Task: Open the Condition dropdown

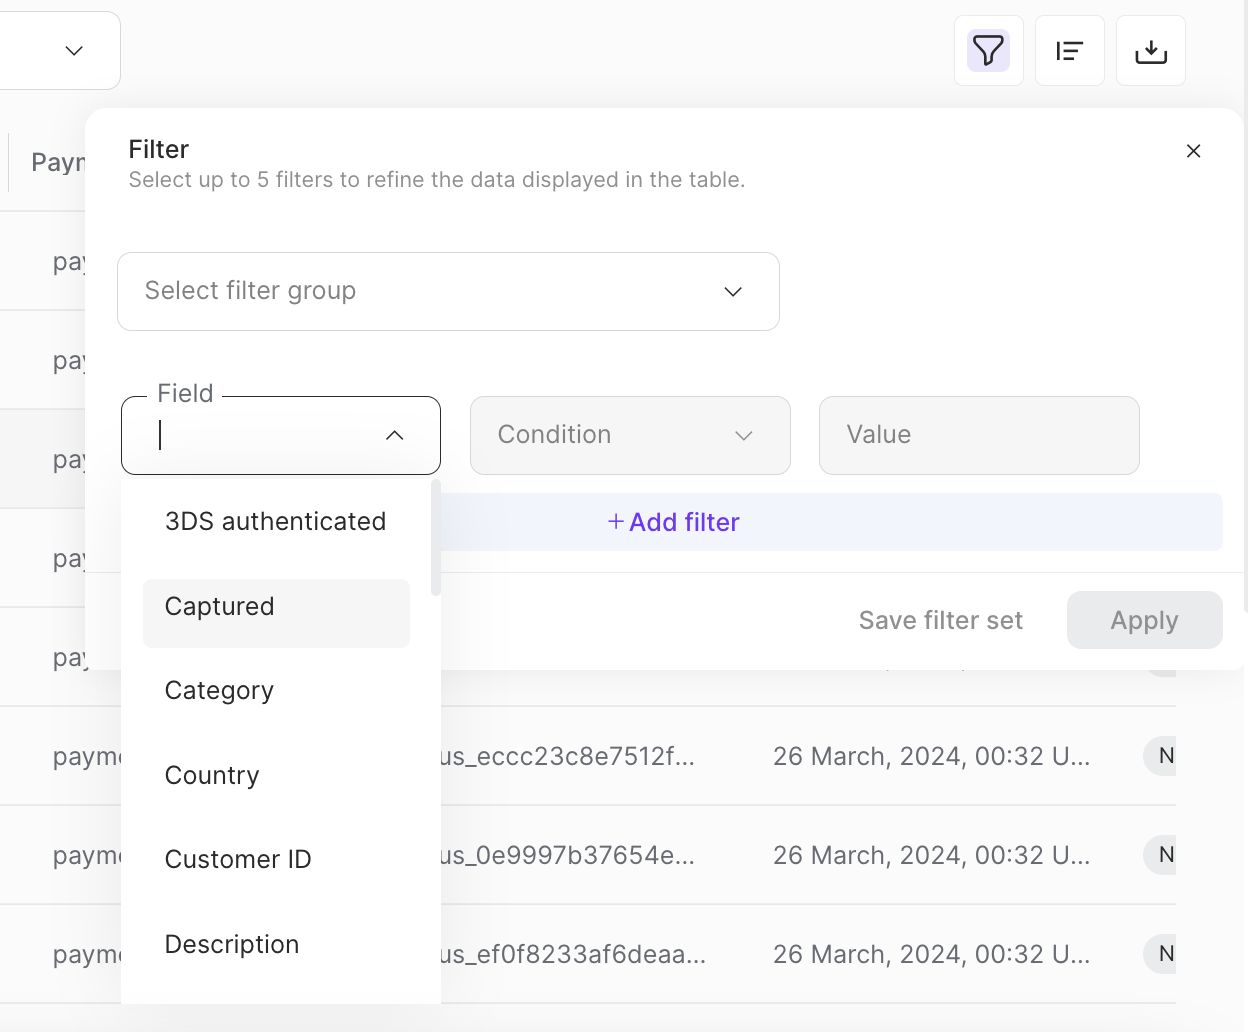Action: [630, 435]
